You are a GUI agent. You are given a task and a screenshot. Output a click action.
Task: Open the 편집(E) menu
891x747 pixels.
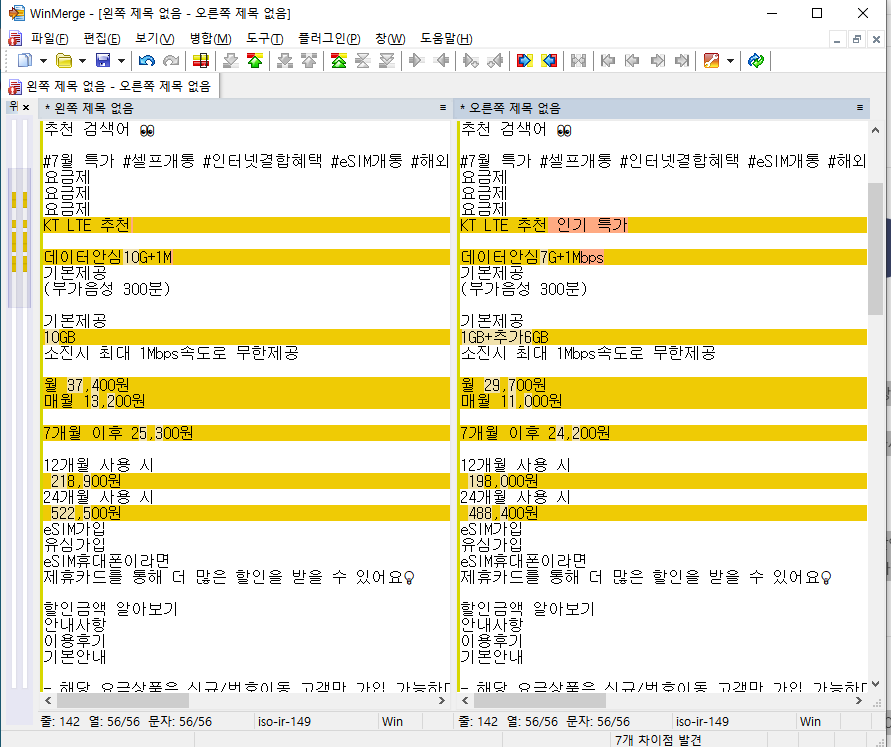point(102,39)
